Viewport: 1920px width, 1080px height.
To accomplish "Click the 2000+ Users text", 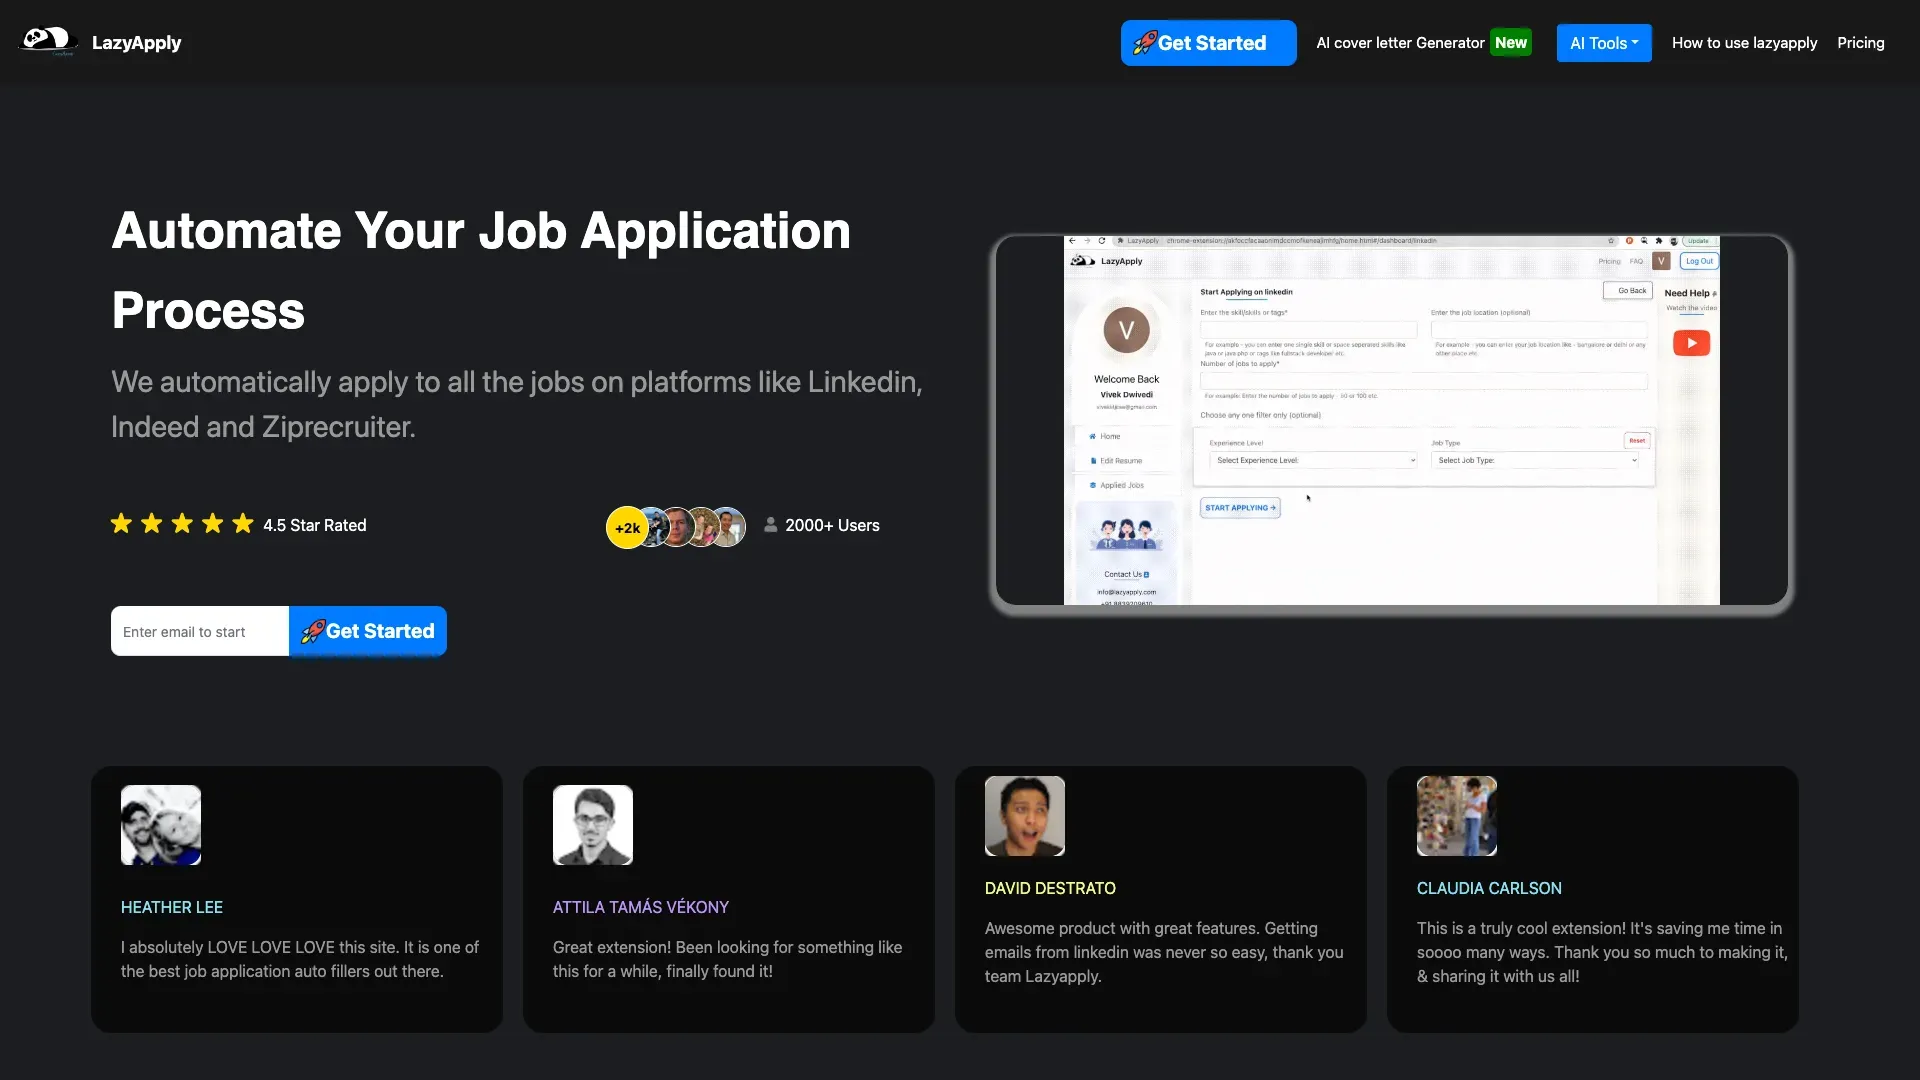I will pos(832,525).
